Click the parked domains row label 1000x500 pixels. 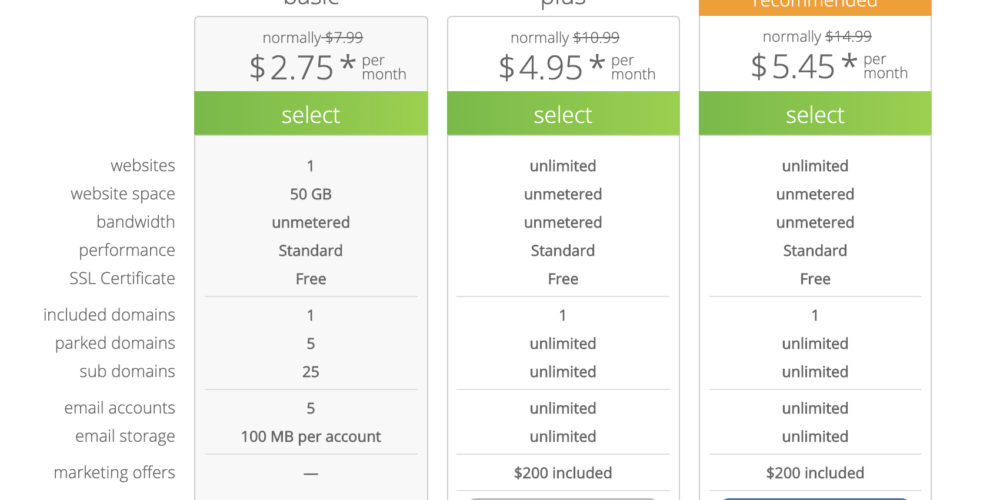point(115,343)
